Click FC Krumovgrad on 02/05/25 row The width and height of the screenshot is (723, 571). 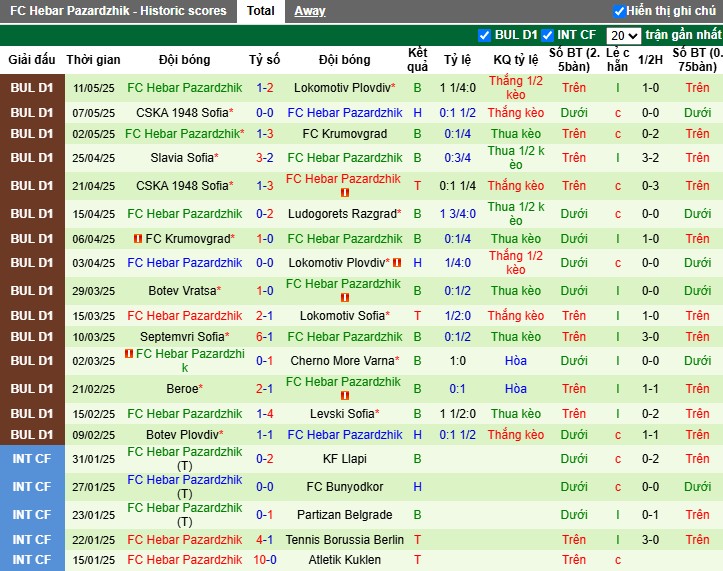pos(344,134)
